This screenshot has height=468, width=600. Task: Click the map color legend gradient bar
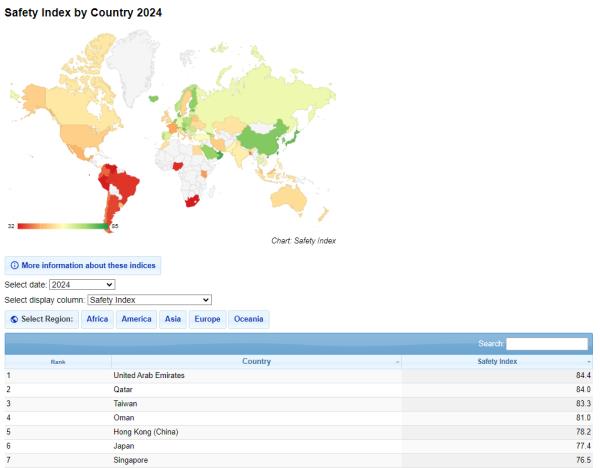[x=63, y=226]
